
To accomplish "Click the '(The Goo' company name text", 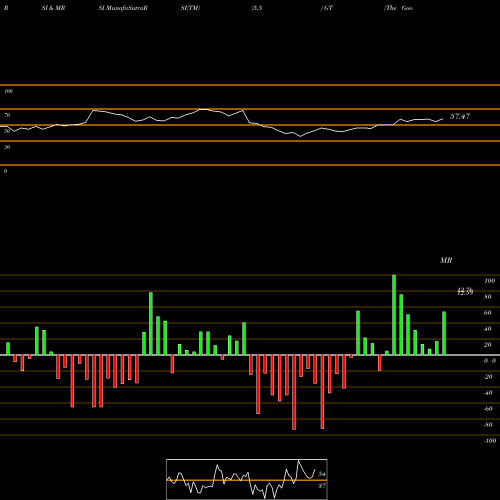I will 398,8.
